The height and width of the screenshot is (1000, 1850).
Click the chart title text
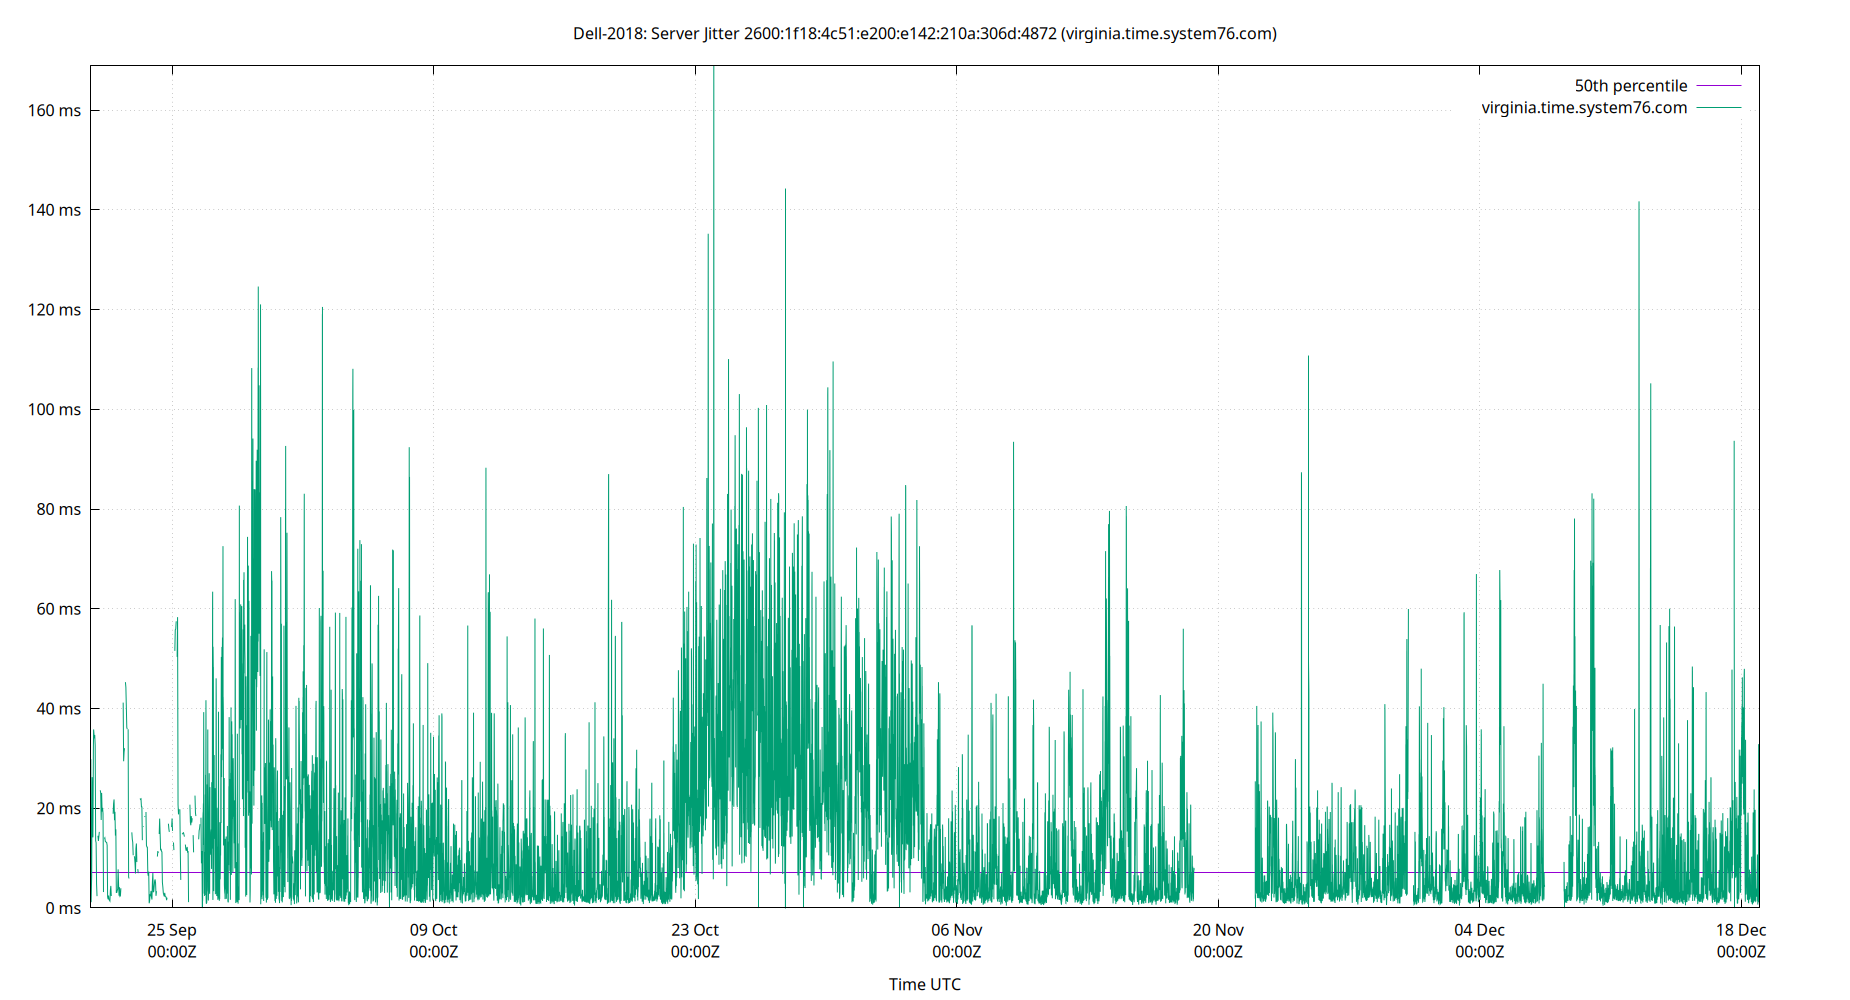[x=923, y=33]
